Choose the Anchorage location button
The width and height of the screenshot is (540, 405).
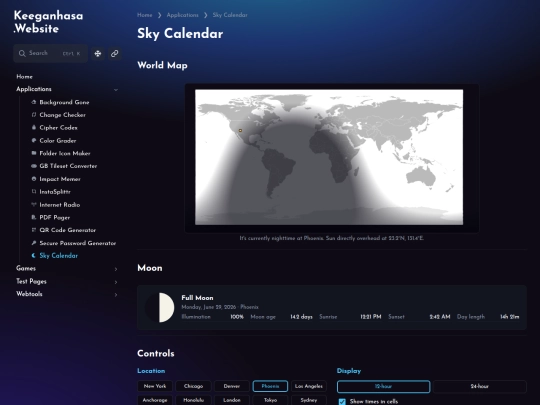[x=155, y=400]
